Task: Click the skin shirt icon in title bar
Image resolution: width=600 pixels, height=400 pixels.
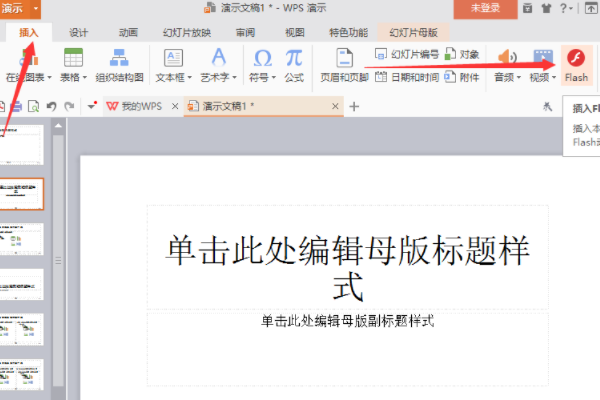Action: 546,8
